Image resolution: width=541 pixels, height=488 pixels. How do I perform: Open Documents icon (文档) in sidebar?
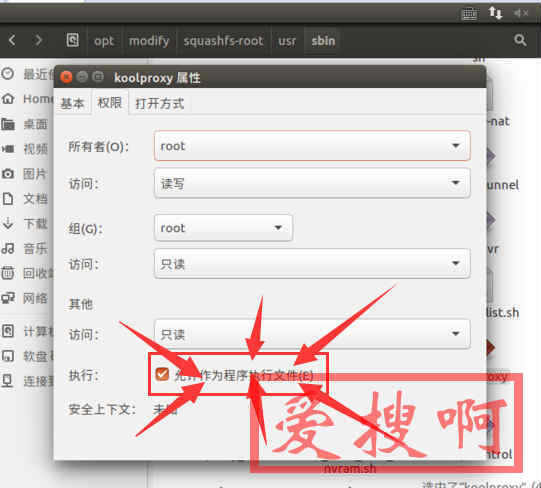click(8, 199)
